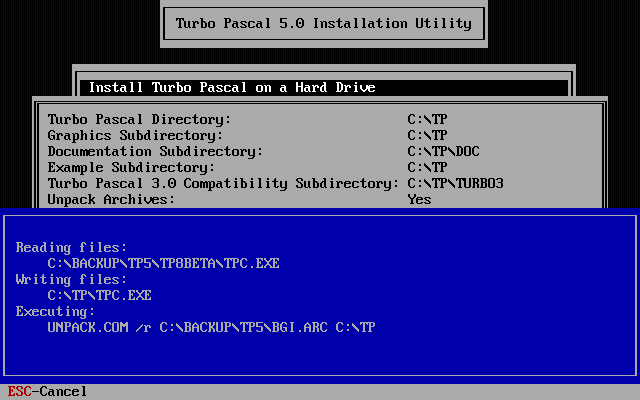Select the Example Subdirectory value C:\TP
The image size is (640, 400).
[427, 167]
